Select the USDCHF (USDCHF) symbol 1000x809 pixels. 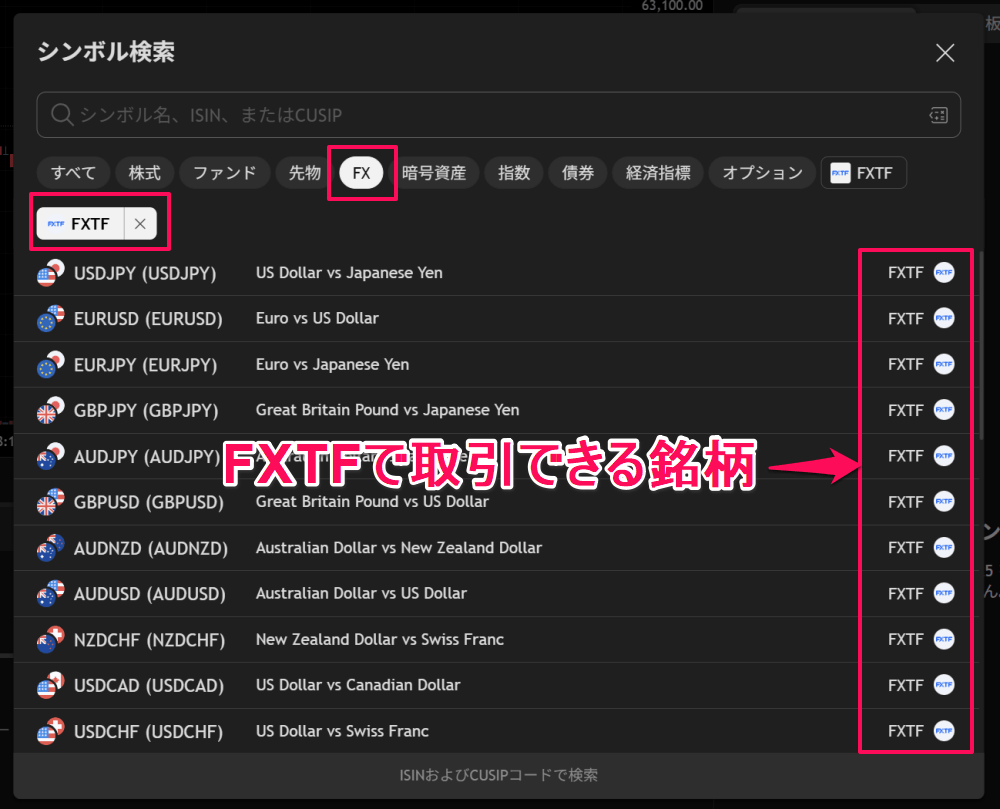pyautogui.click(x=148, y=732)
